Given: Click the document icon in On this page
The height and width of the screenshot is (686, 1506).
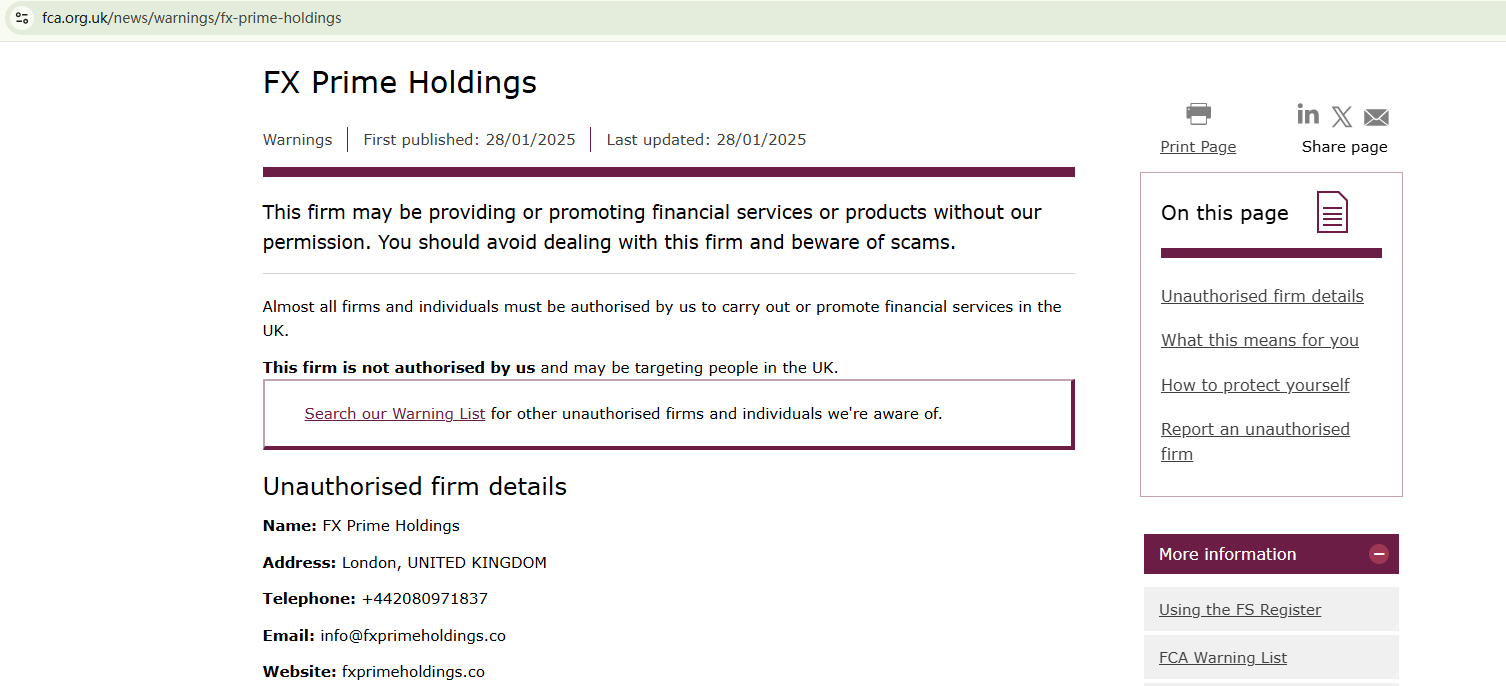Looking at the screenshot, I should pyautogui.click(x=1332, y=212).
